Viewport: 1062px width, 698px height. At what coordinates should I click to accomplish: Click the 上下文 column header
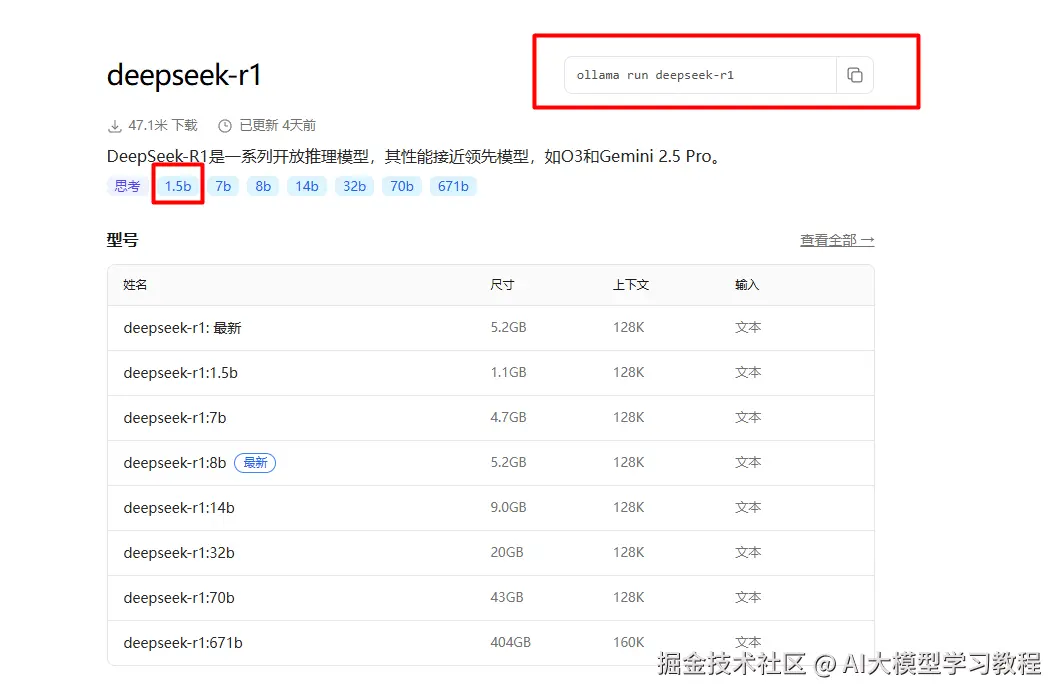631,285
